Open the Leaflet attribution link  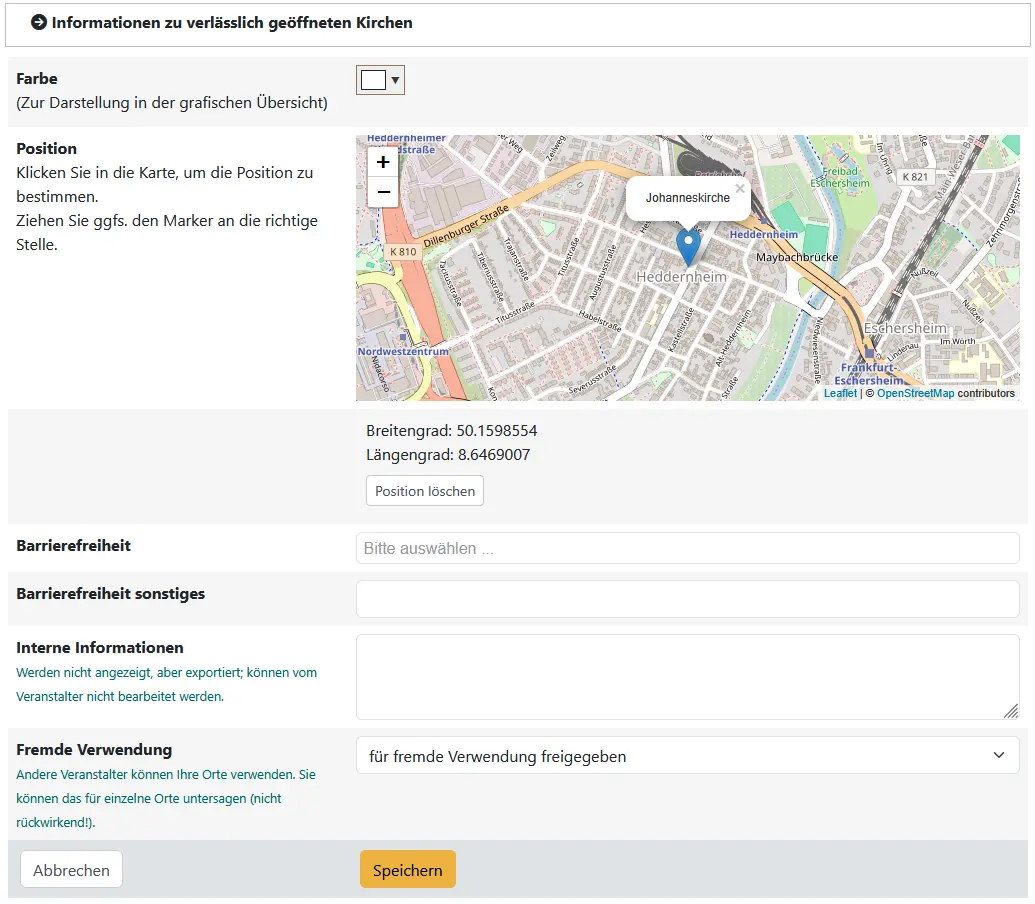coord(840,393)
